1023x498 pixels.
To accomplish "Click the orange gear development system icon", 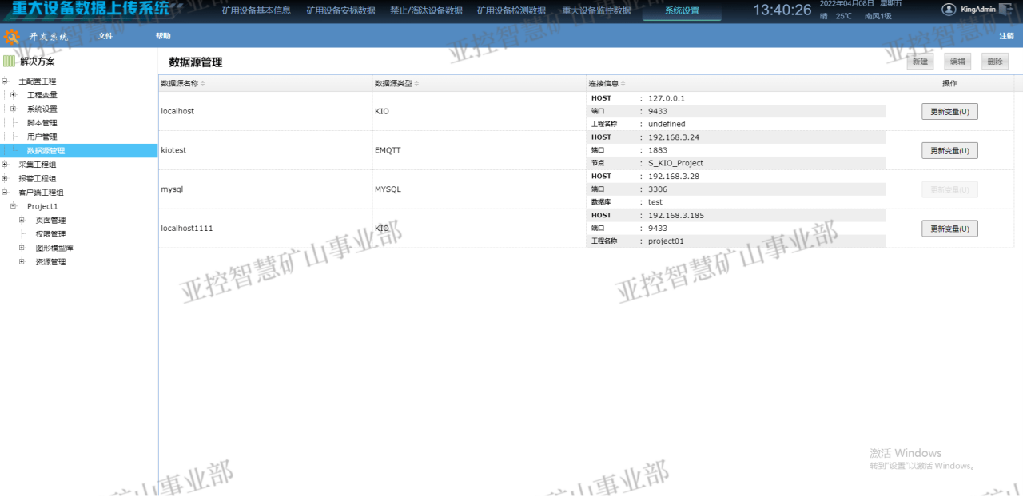I will [11, 36].
